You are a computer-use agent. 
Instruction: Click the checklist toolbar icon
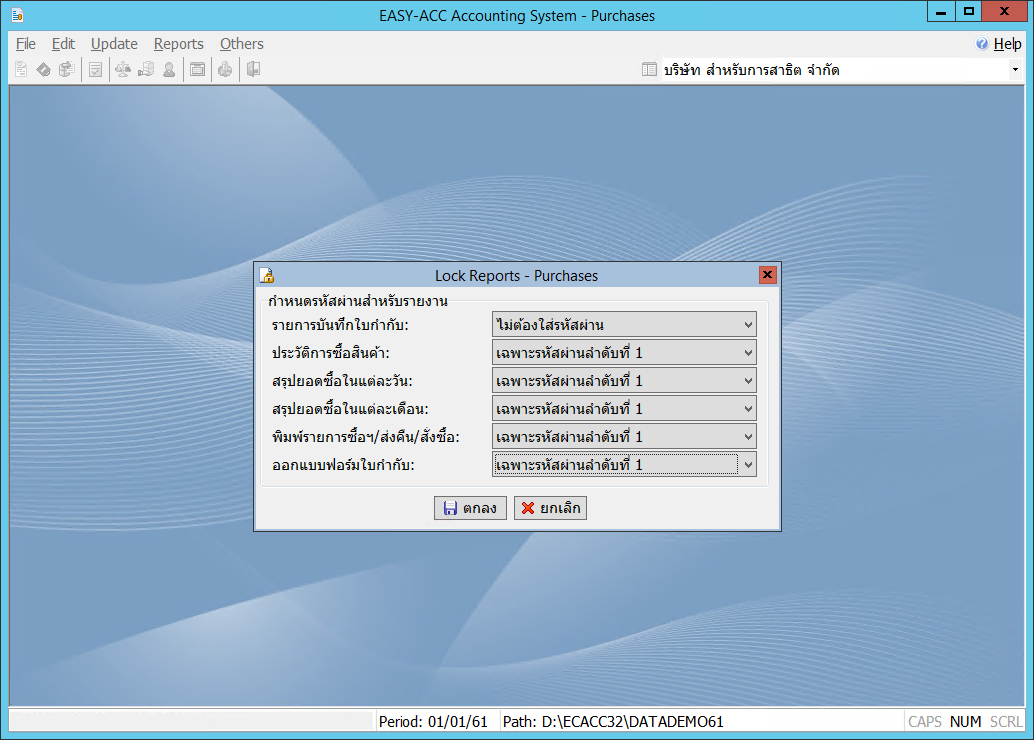(95, 70)
